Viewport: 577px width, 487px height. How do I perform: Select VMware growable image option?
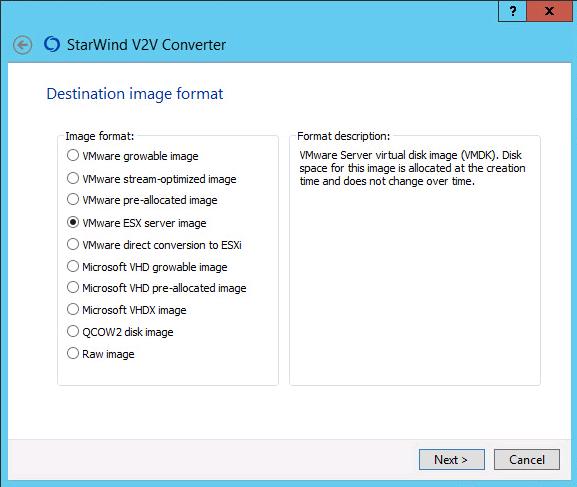point(133,156)
